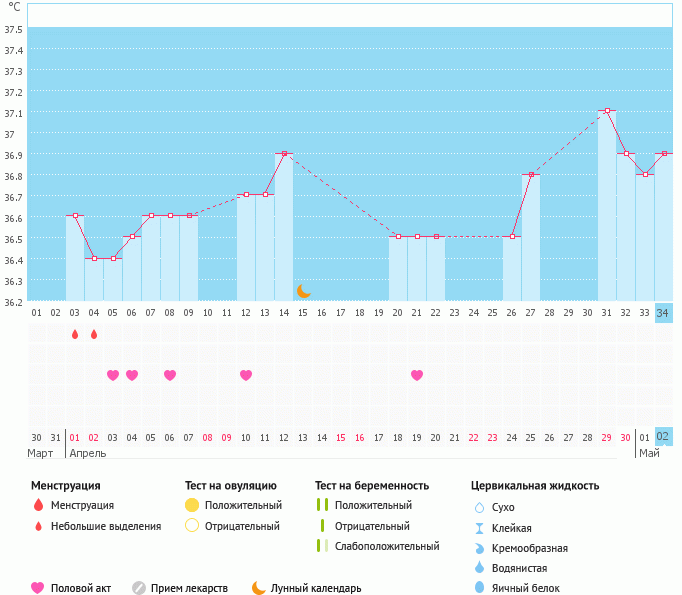Click the egg white cervical fluid legend icon
Image resolution: width=682 pixels, height=595 pixels.
coord(479,588)
